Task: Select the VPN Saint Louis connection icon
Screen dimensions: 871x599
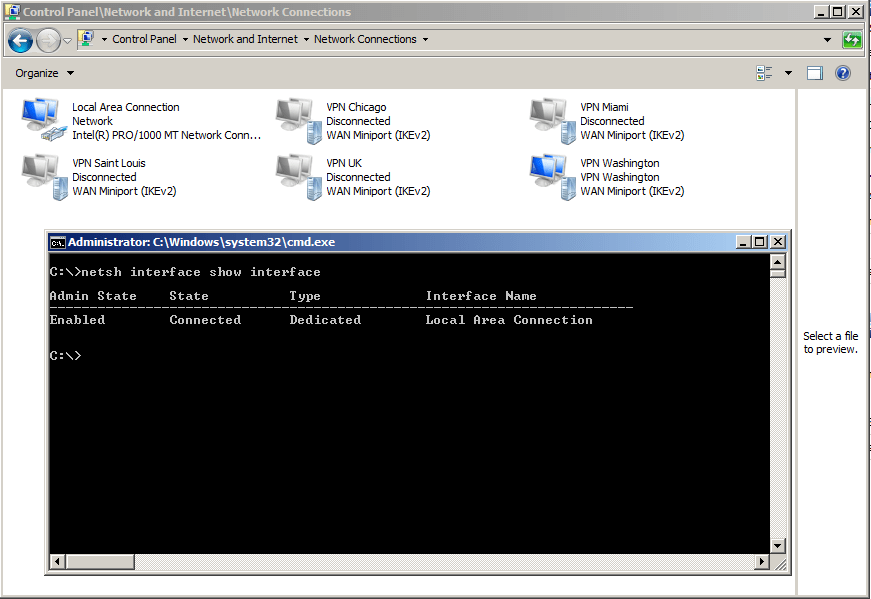Action: pyautogui.click(x=42, y=175)
